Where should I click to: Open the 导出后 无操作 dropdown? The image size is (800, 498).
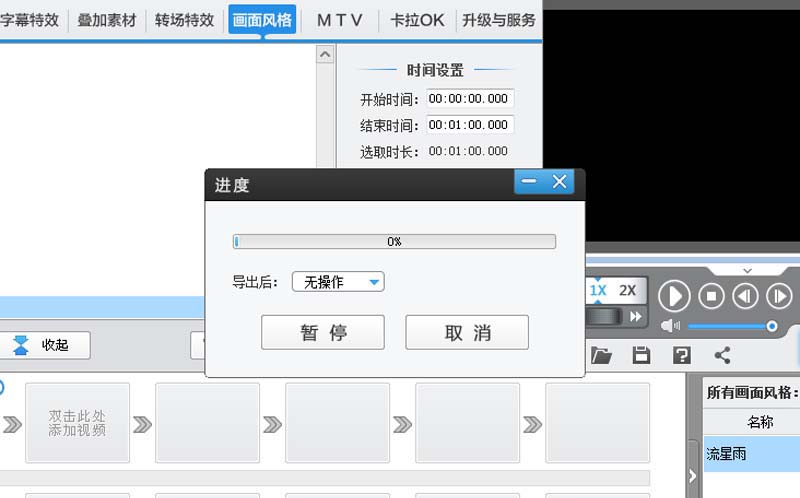pyautogui.click(x=338, y=282)
